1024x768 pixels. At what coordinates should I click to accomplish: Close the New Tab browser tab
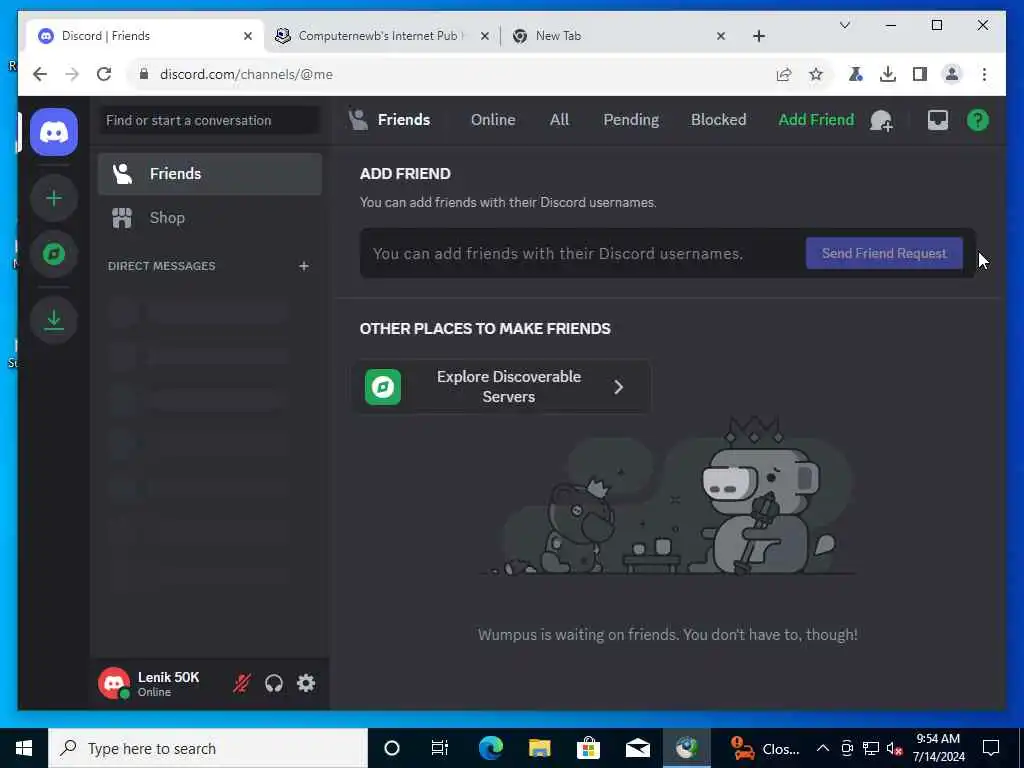[721, 37]
